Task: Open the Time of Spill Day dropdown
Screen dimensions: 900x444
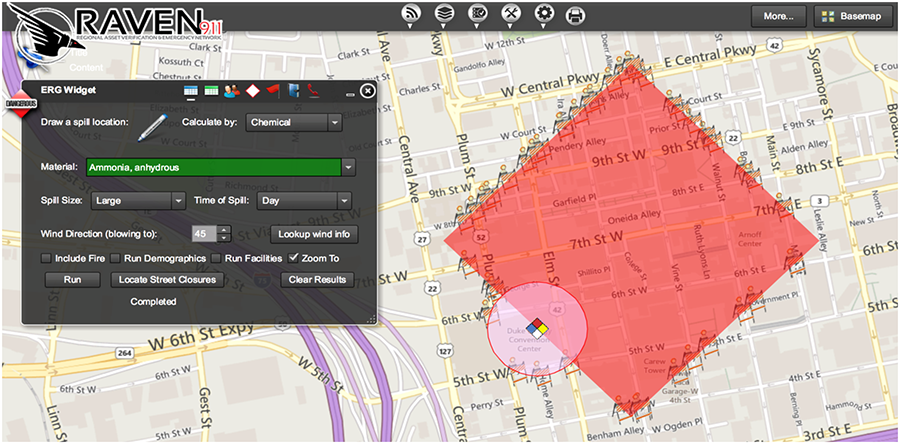Action: 304,201
